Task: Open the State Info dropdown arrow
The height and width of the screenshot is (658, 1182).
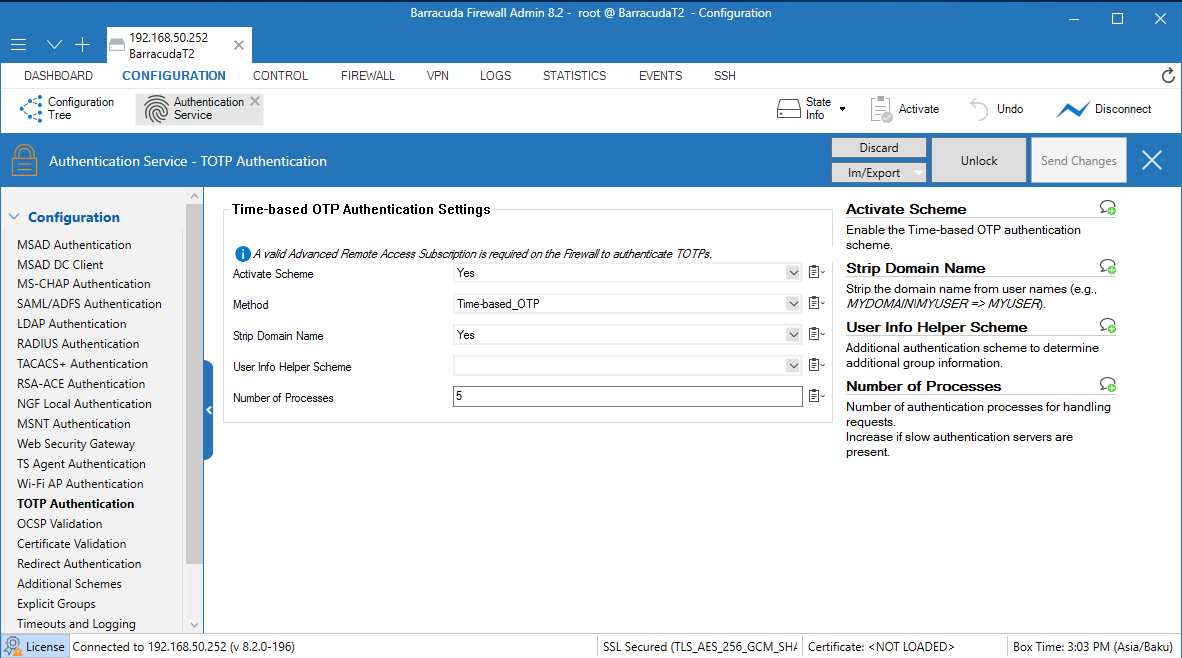Action: (843, 109)
